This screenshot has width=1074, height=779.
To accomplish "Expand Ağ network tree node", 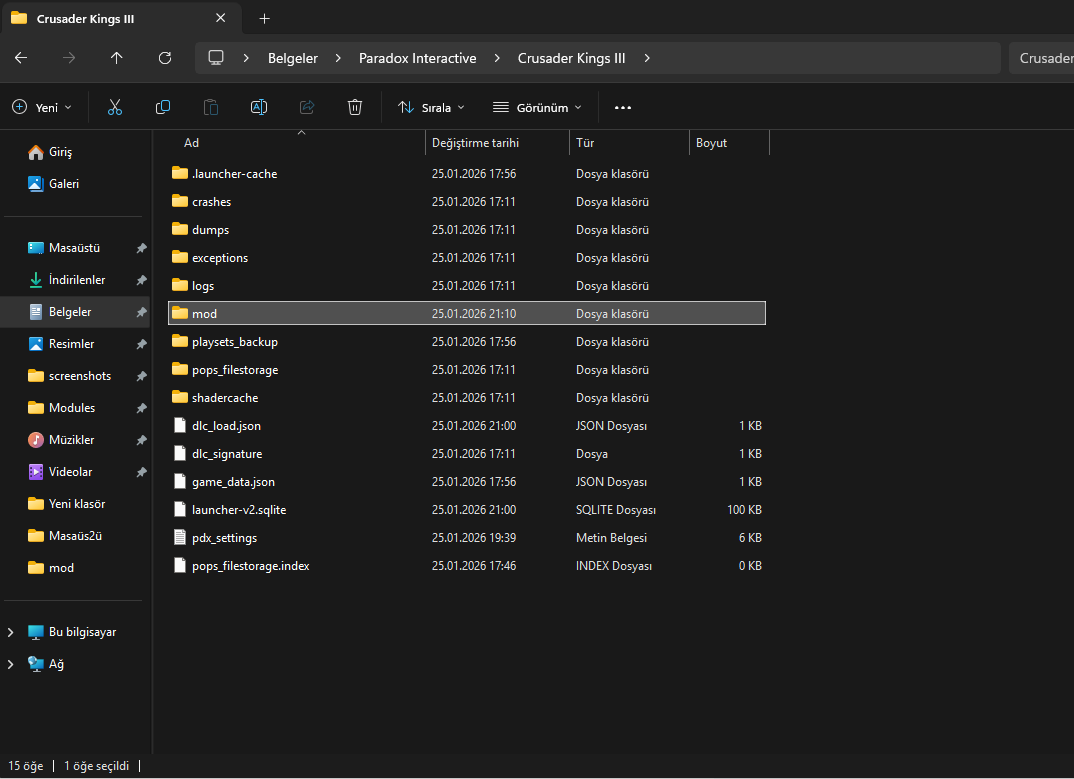I will (x=10, y=665).
